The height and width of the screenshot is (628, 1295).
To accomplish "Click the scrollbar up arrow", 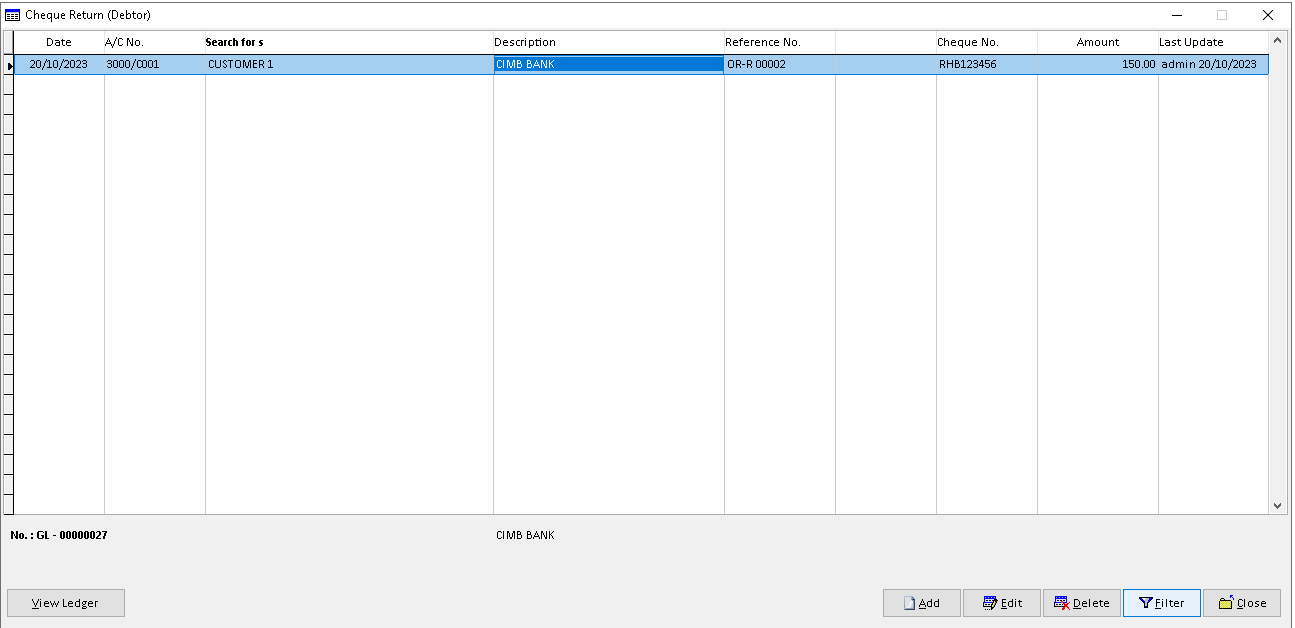I will pos(1278,40).
